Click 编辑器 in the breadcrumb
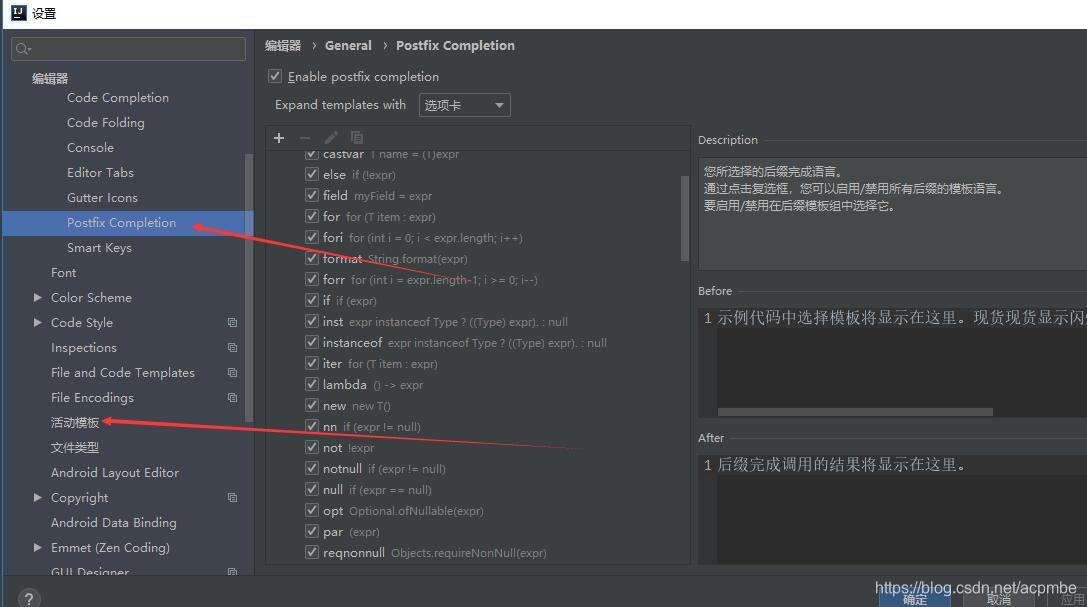The width and height of the screenshot is (1087, 607). tap(283, 46)
